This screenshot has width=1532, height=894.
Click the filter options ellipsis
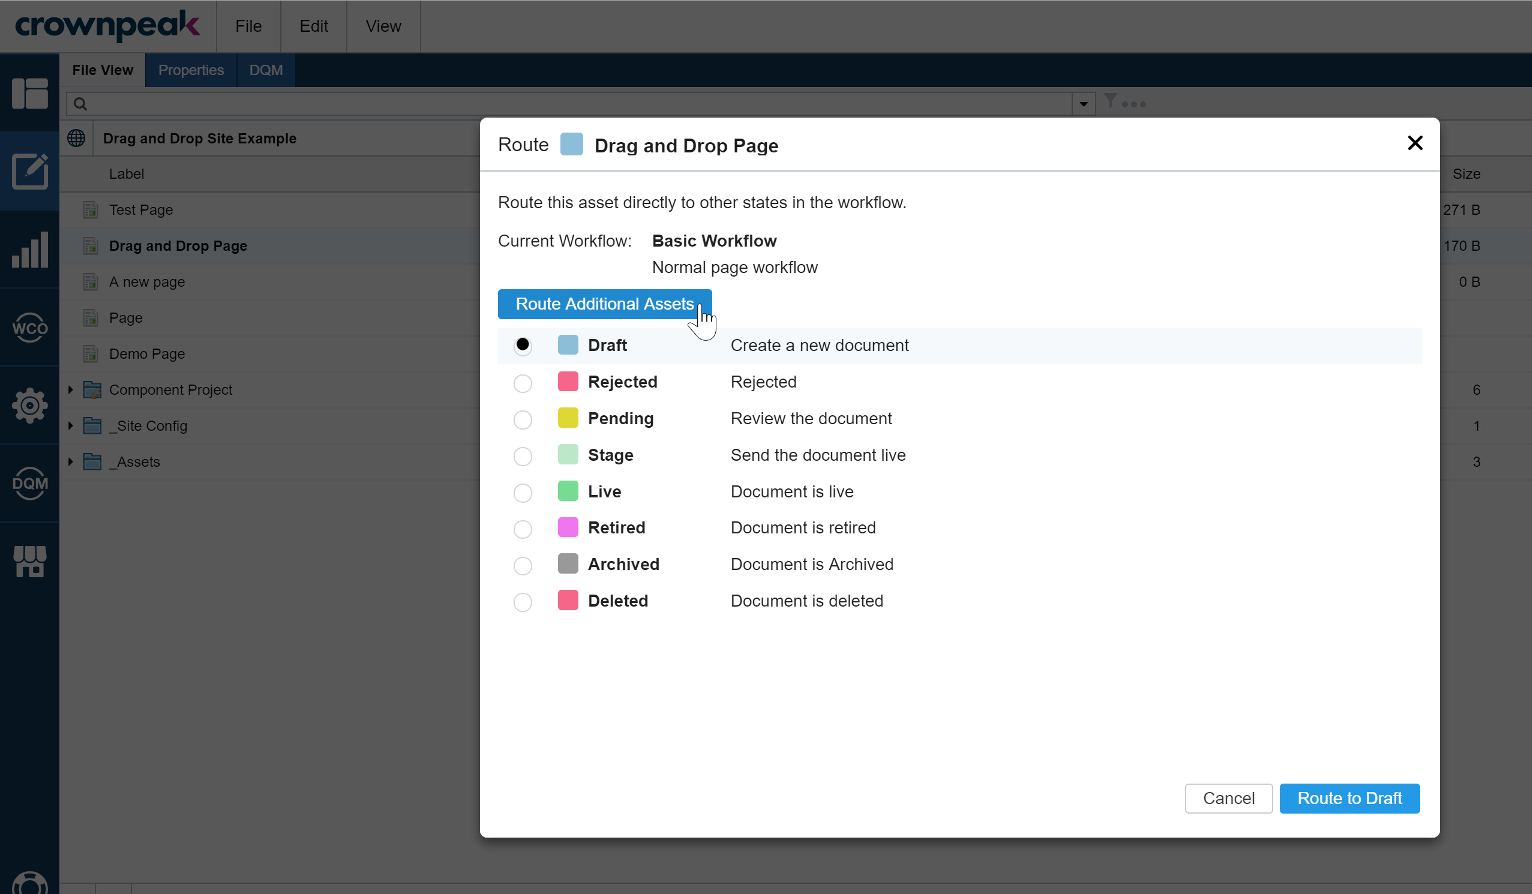1134,104
